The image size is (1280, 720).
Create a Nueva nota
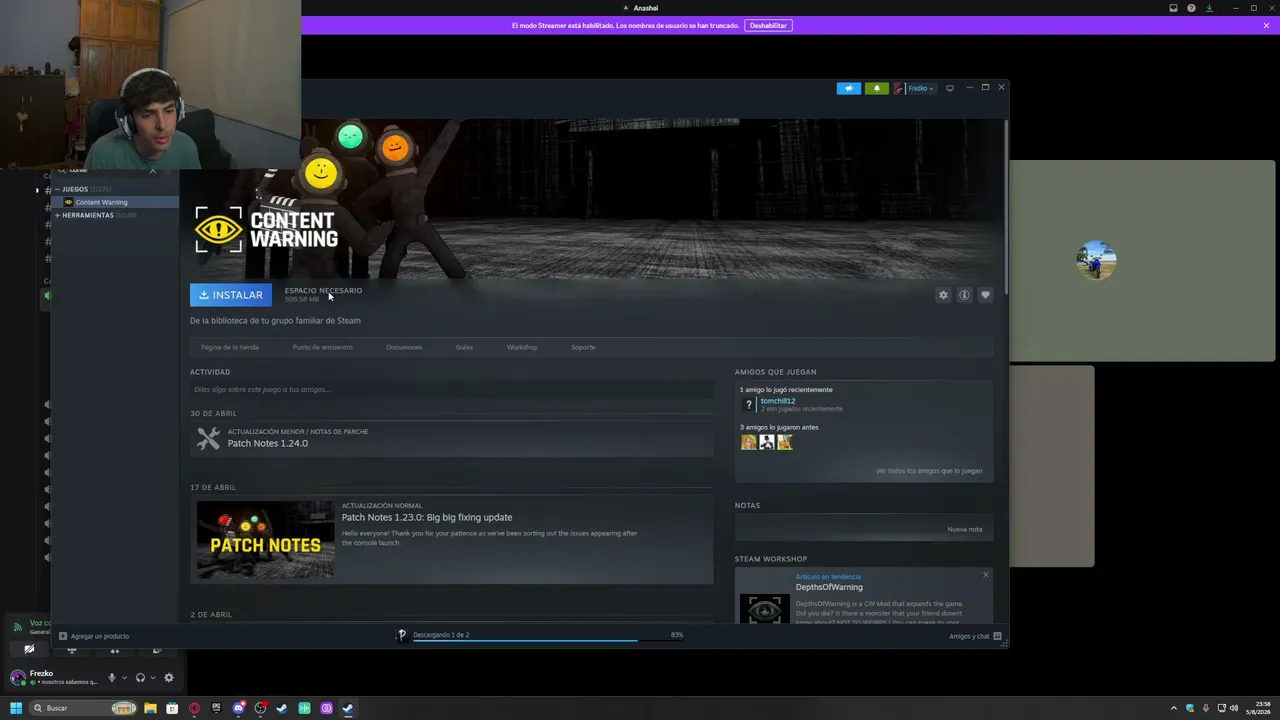pyautogui.click(x=965, y=529)
